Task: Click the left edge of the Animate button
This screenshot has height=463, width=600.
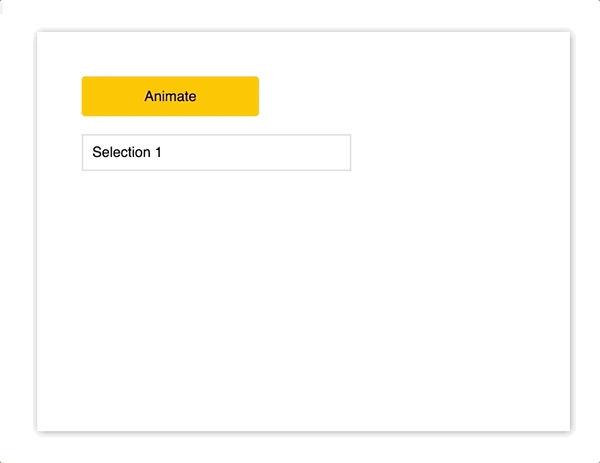Action: tap(88, 96)
